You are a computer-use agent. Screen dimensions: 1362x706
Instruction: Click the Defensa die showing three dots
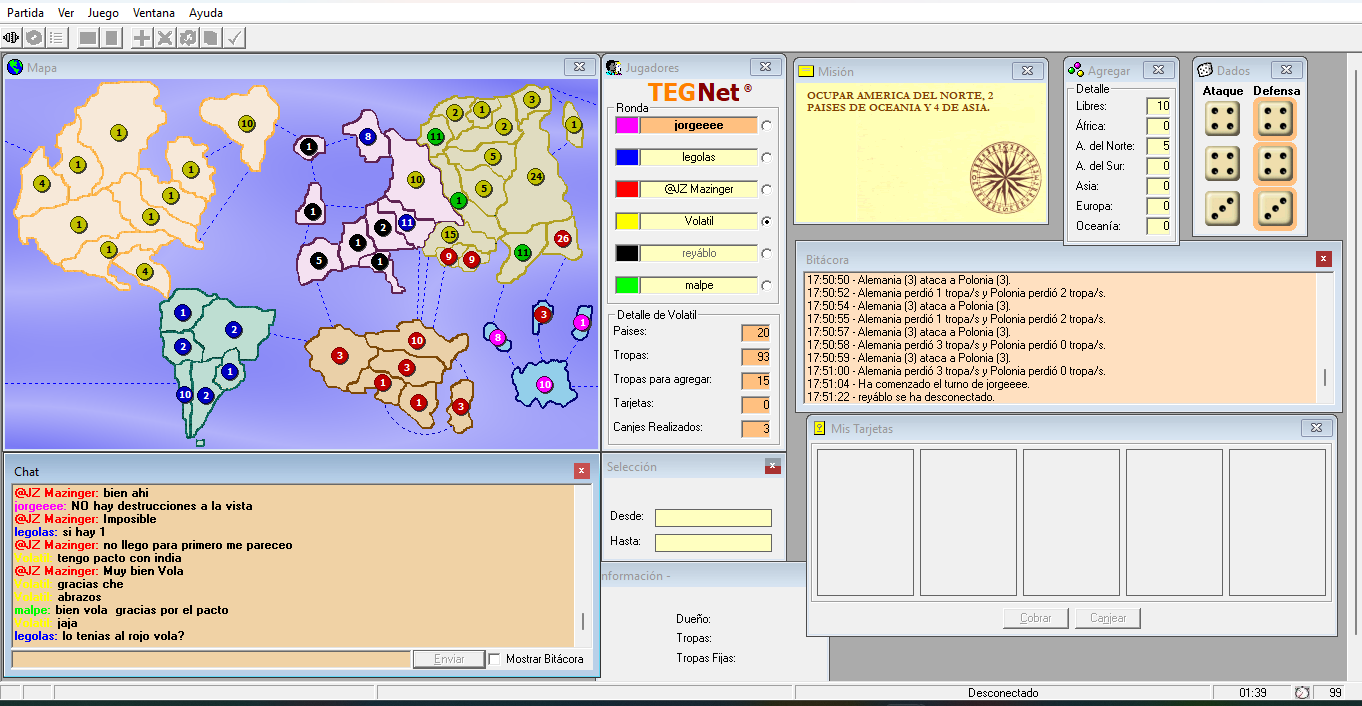tap(1274, 208)
